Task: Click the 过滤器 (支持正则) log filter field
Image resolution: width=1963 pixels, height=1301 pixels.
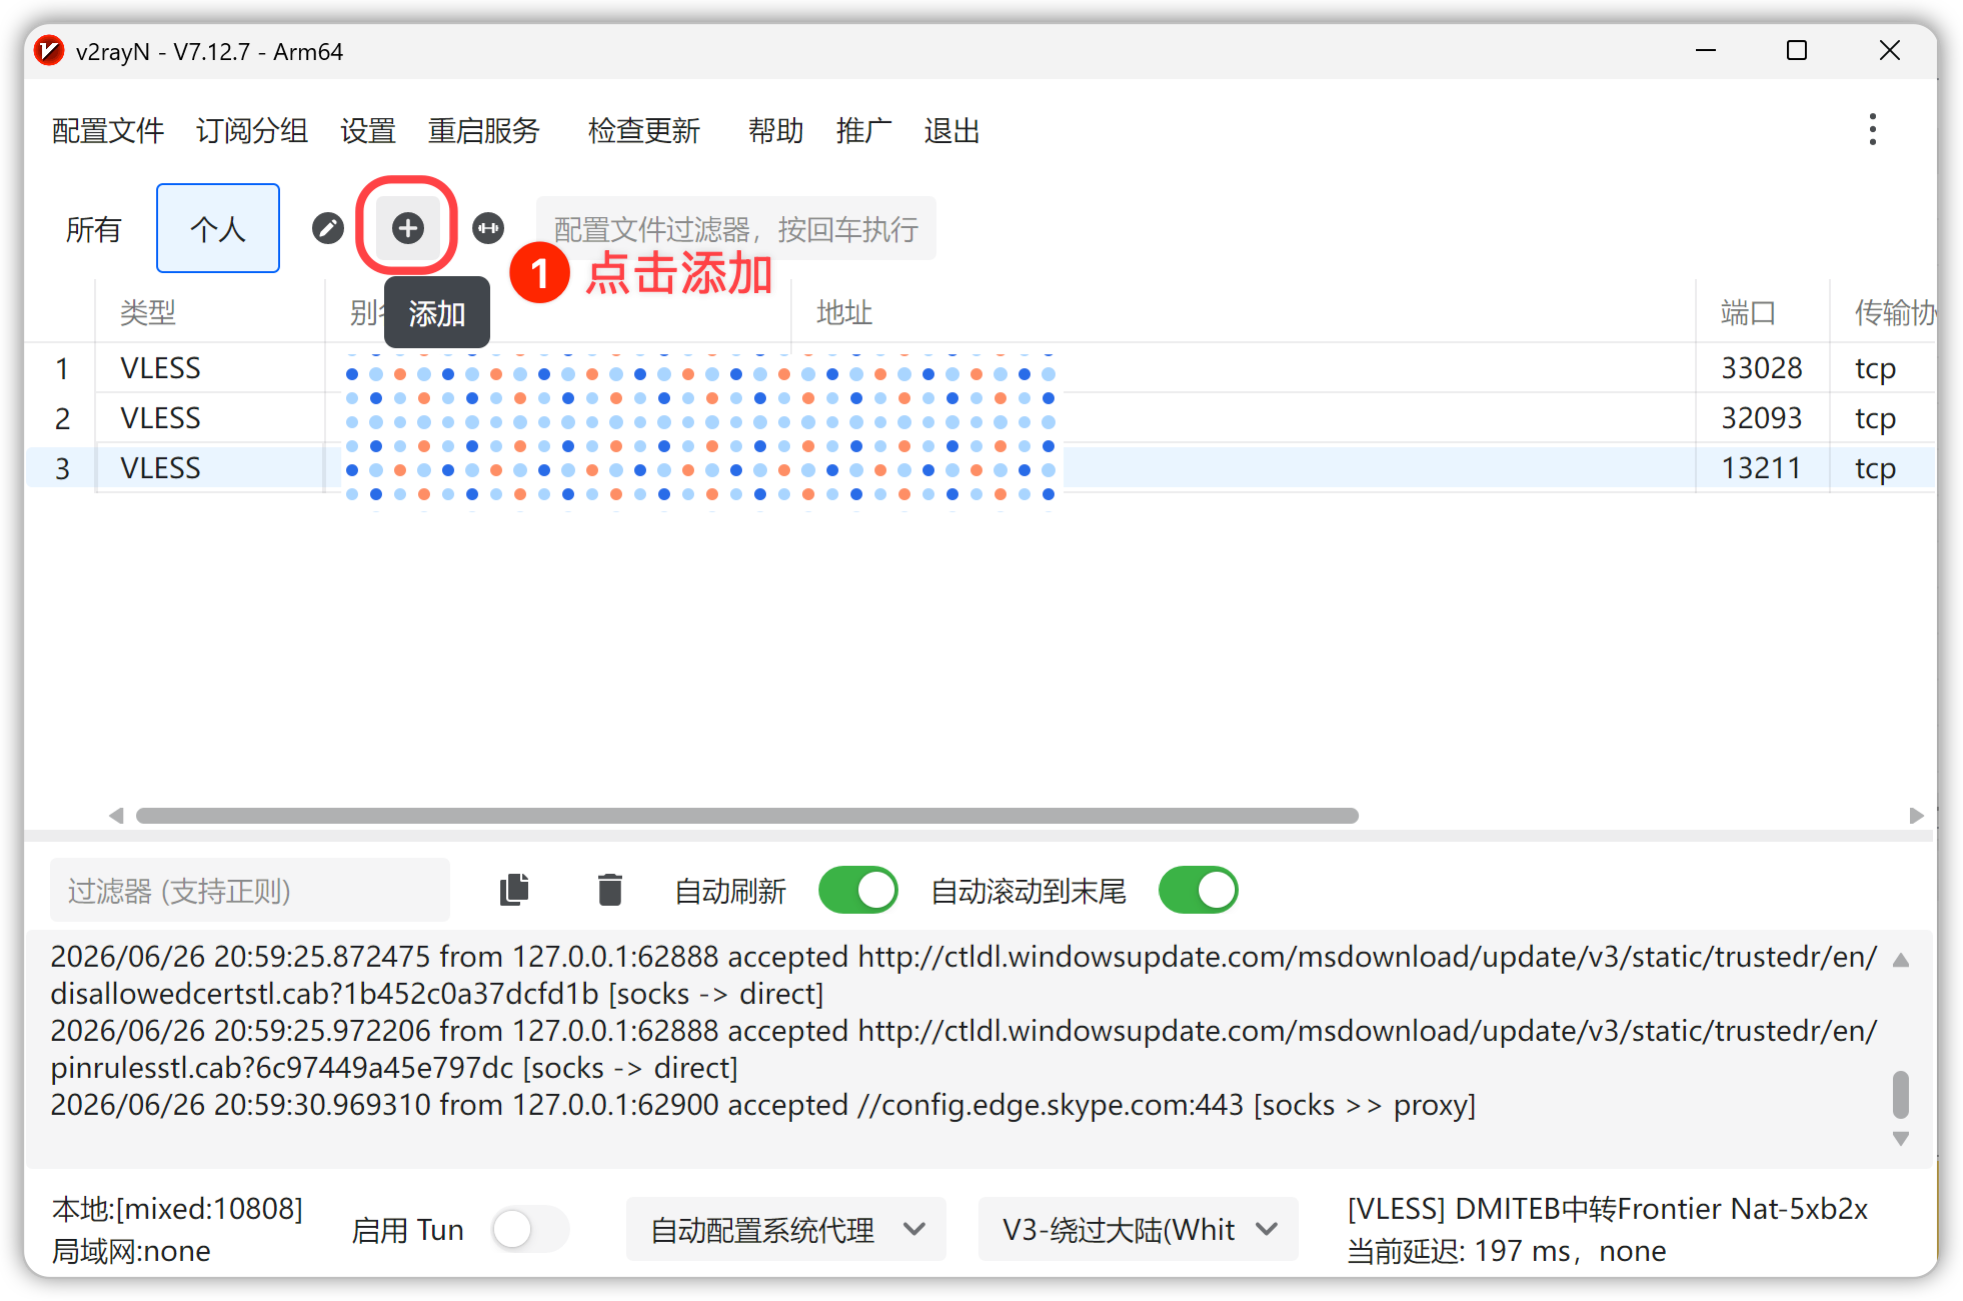Action: pos(250,890)
